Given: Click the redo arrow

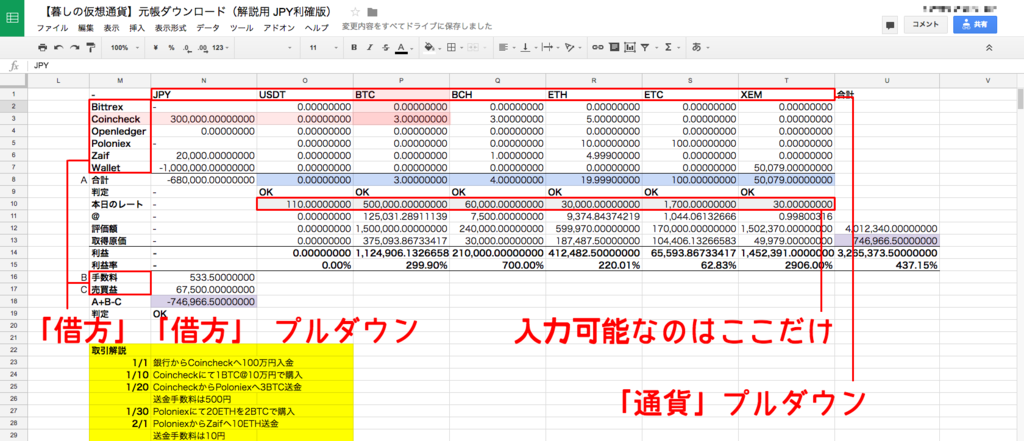Looking at the screenshot, I should click(x=74, y=48).
